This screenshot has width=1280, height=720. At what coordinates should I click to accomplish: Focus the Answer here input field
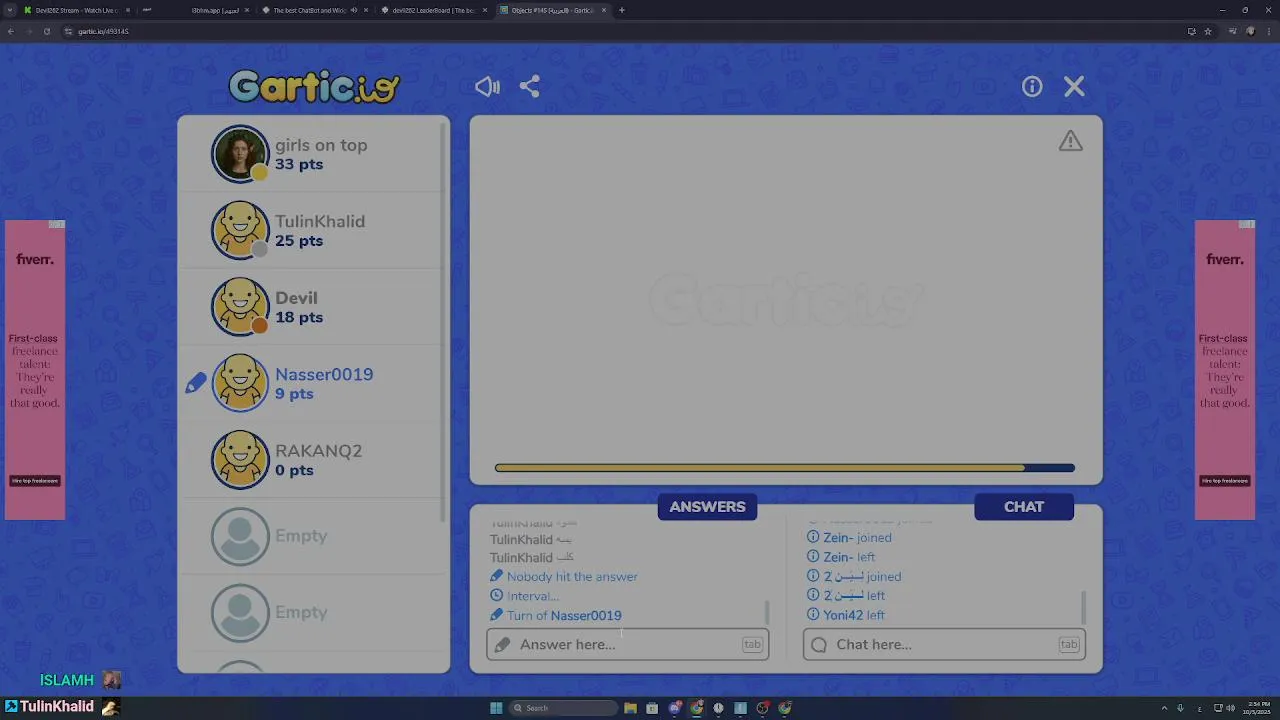click(628, 644)
